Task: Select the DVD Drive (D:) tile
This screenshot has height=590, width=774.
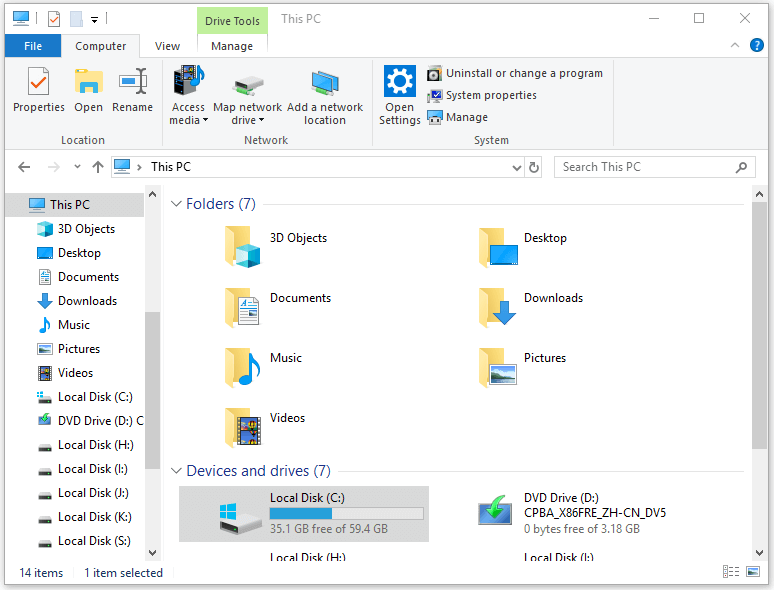Action: 572,513
